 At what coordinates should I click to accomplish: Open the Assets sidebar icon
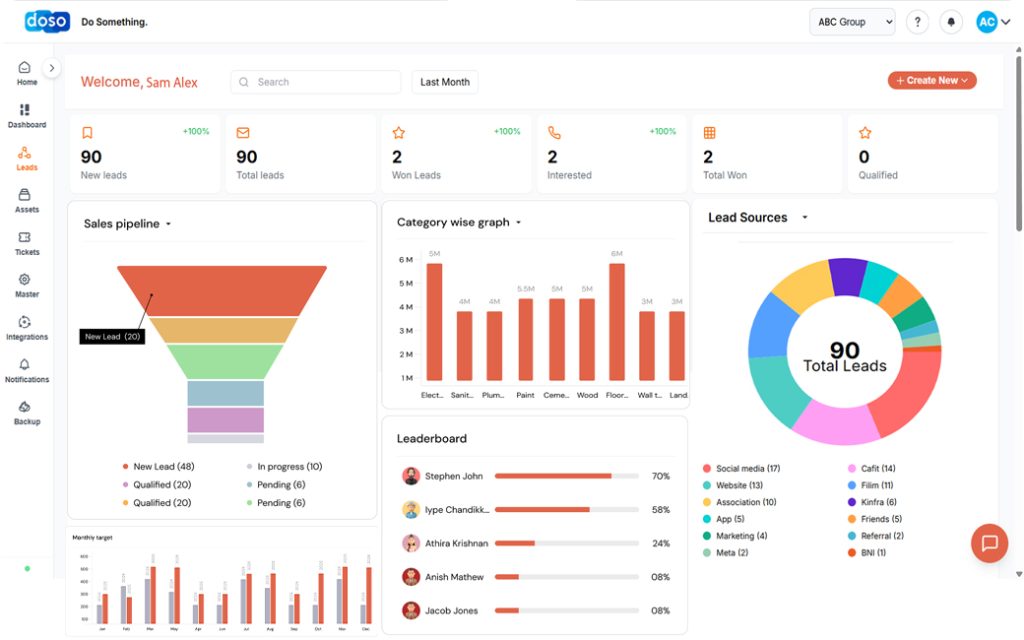click(x=25, y=195)
